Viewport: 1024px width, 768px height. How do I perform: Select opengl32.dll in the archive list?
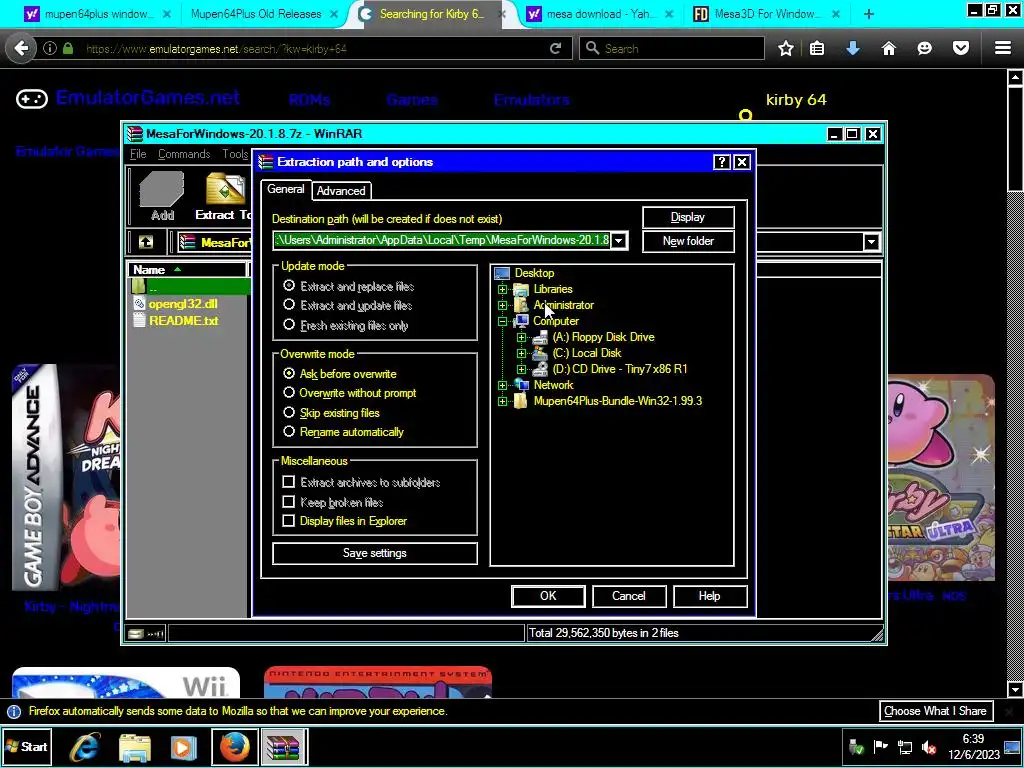click(183, 304)
